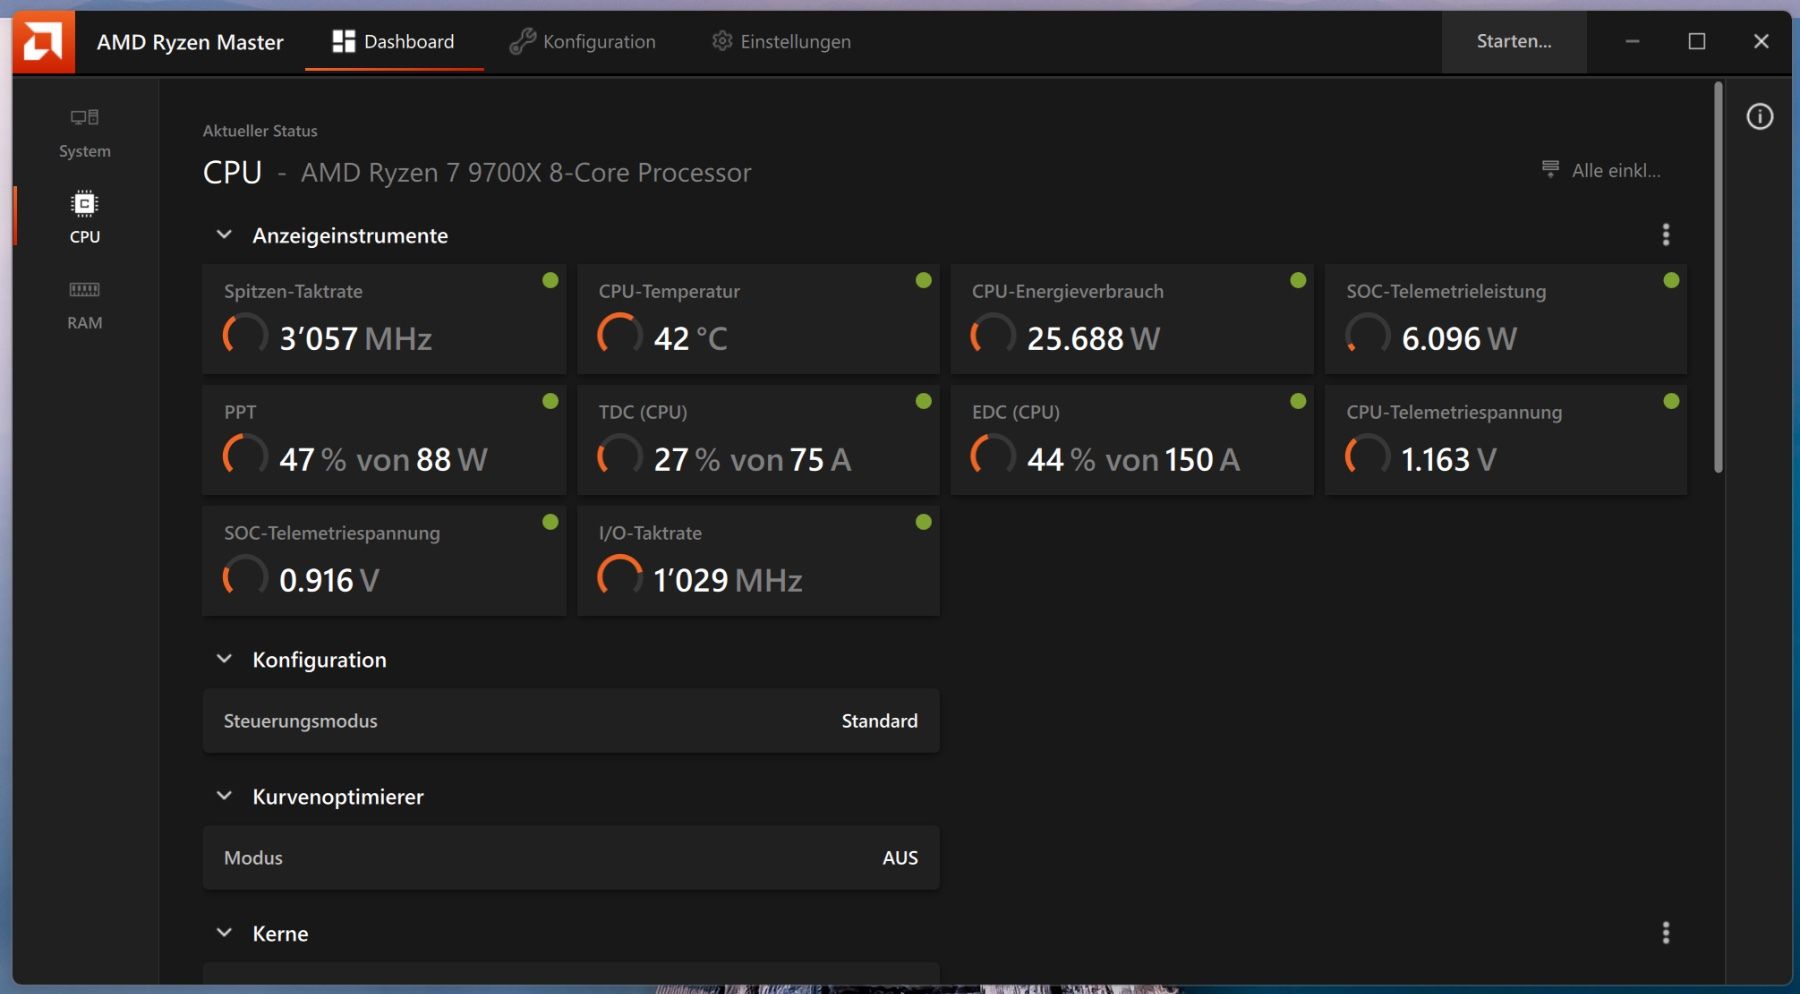Switch to the Dashboard tab

(394, 41)
